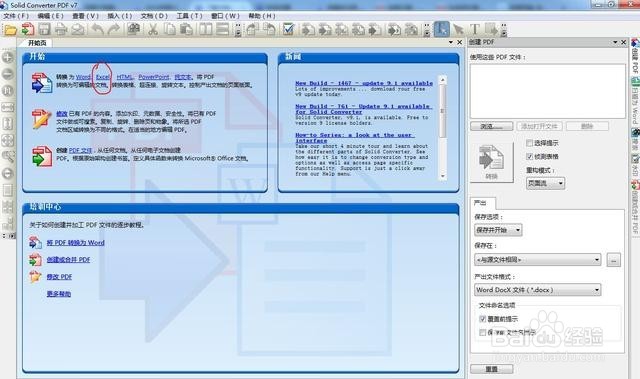Image resolution: width=640 pixels, height=379 pixels.
Task: Toggle the 文件名提示 checkbox
Action: (x=482, y=333)
